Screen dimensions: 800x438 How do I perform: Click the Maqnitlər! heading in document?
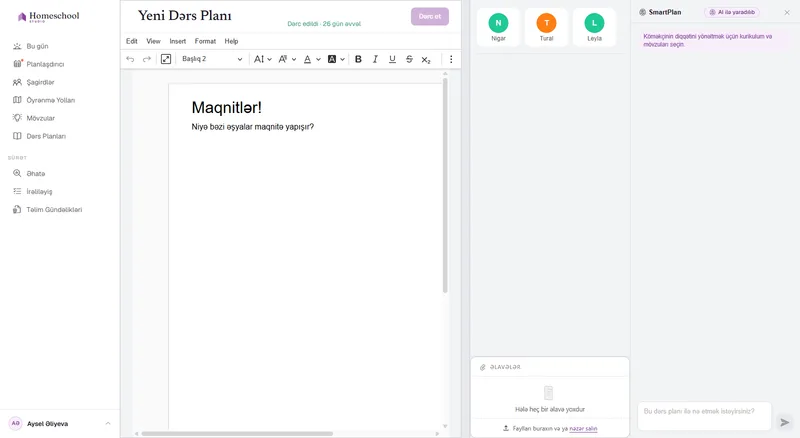coord(227,107)
